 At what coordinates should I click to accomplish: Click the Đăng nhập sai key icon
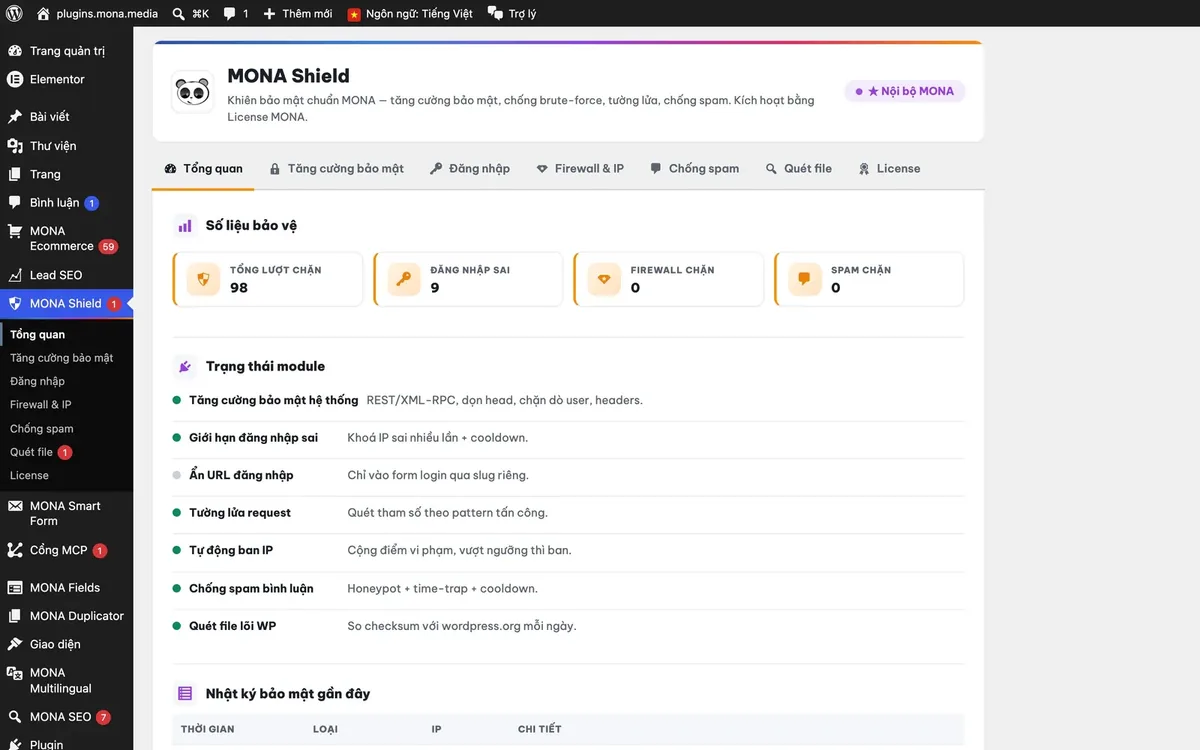(404, 279)
